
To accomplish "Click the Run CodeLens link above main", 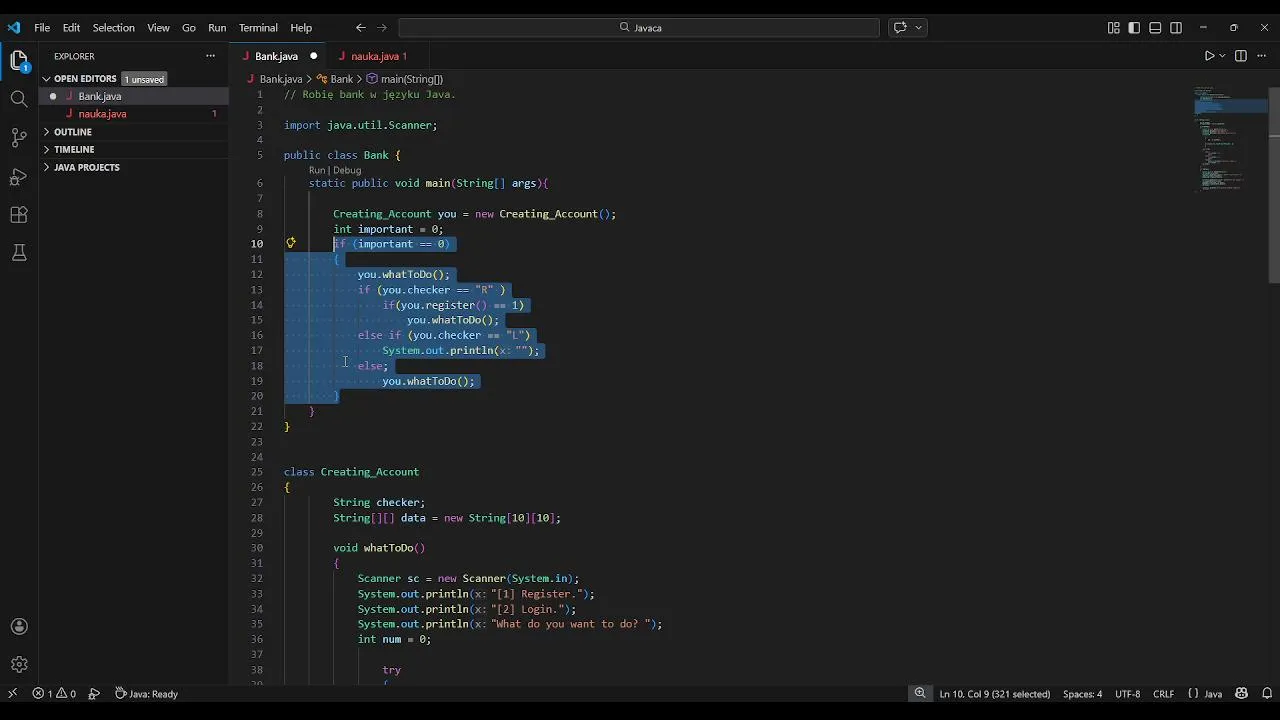I will (x=317, y=170).
